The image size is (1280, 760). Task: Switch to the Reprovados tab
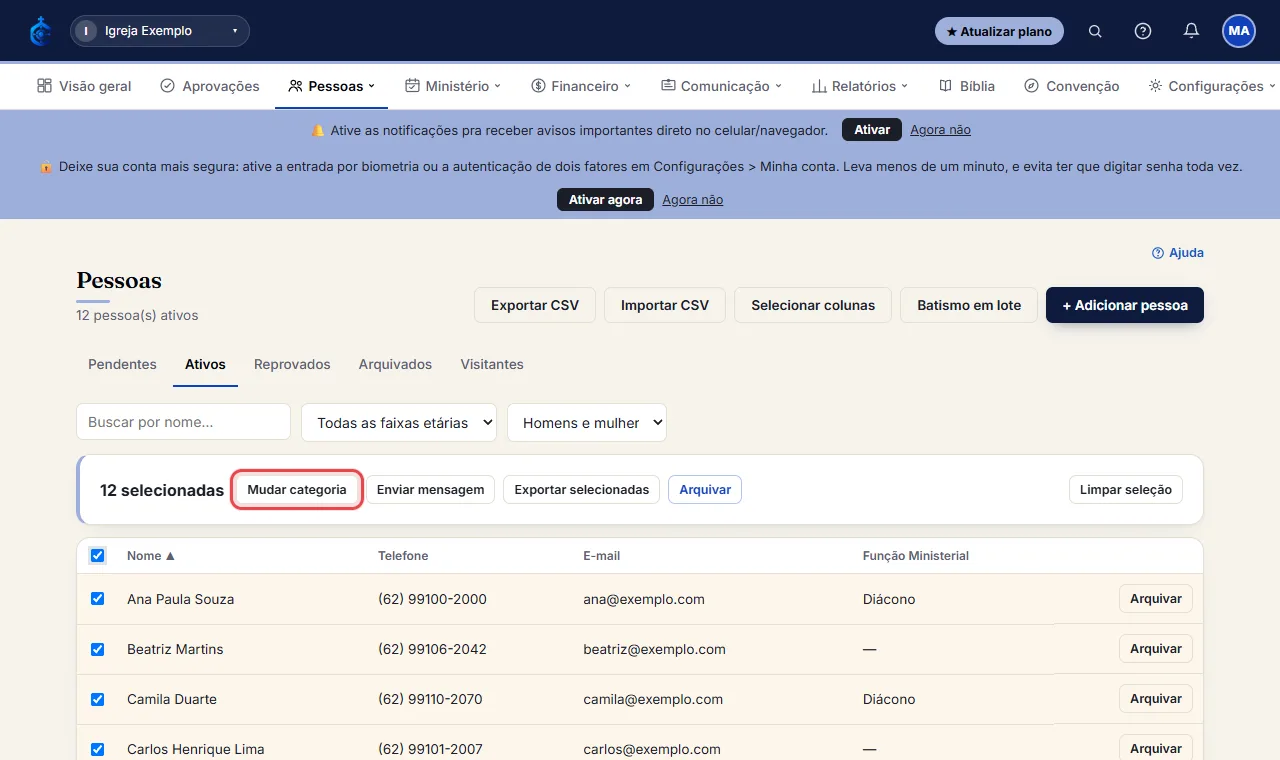292,364
